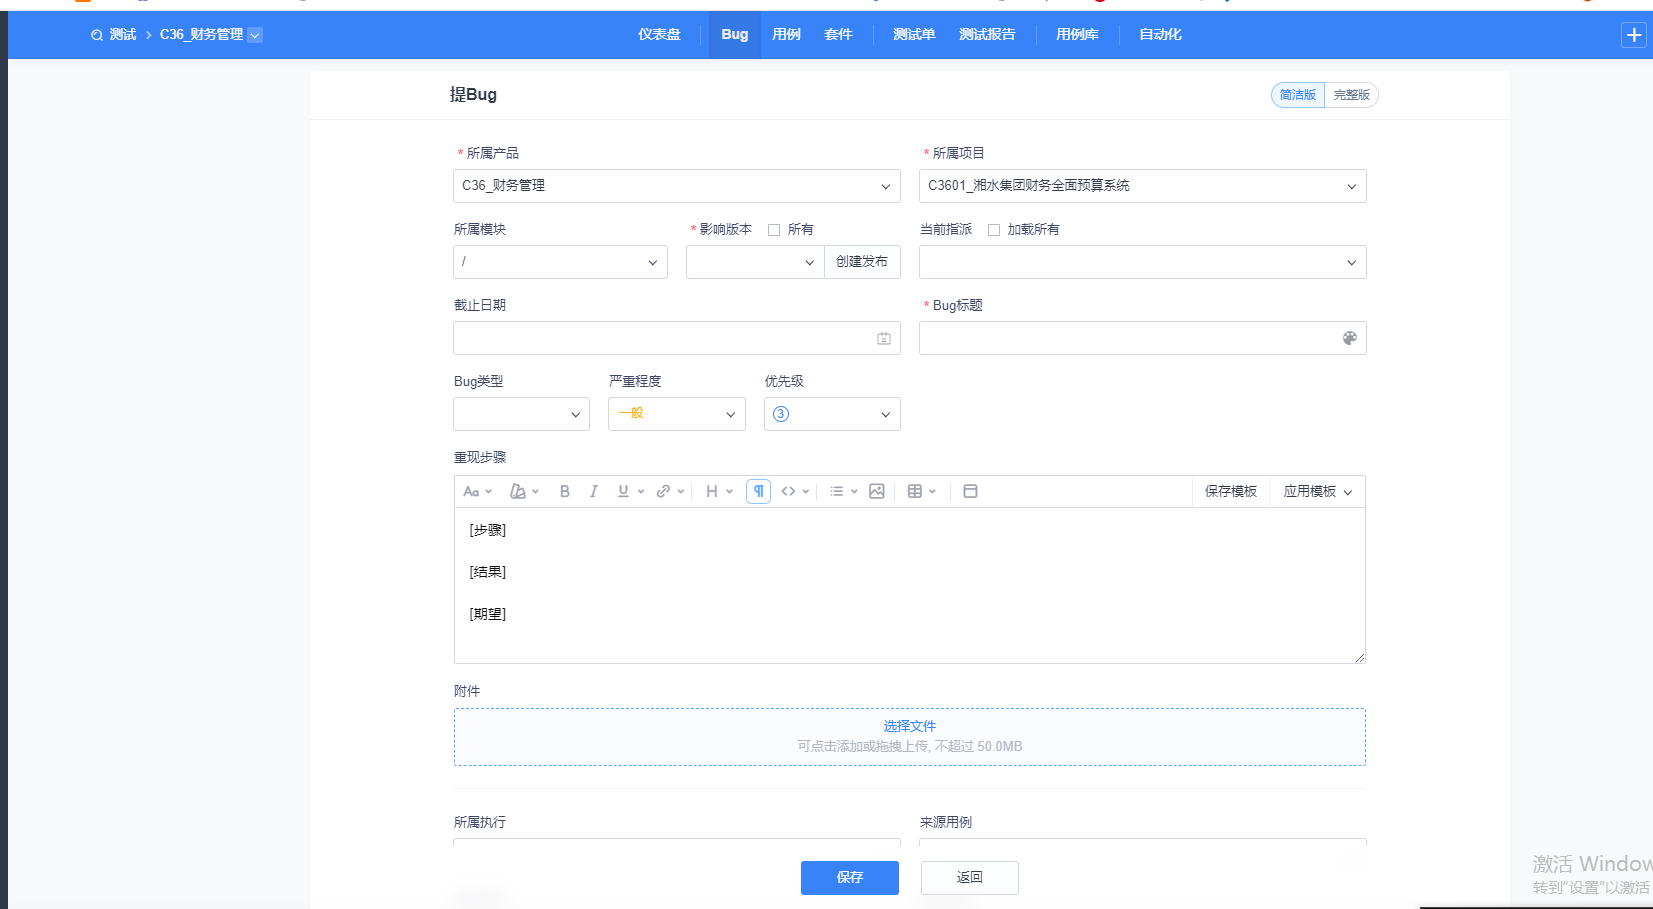Apply italic formatting in the editor toolbar

point(594,491)
